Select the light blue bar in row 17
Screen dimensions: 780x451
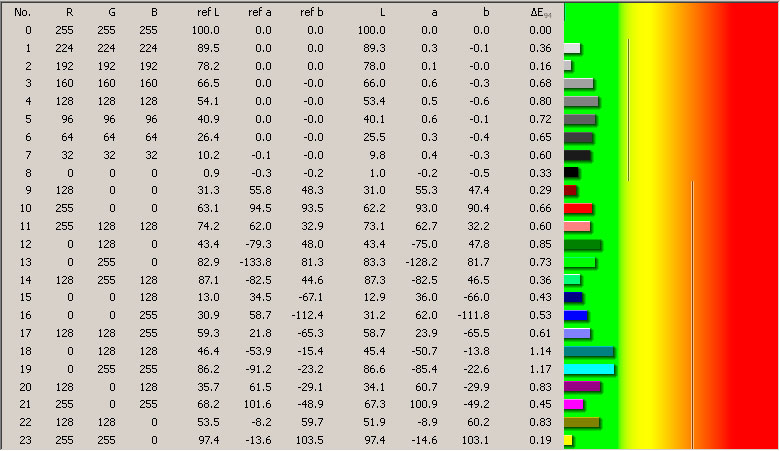(x=577, y=333)
